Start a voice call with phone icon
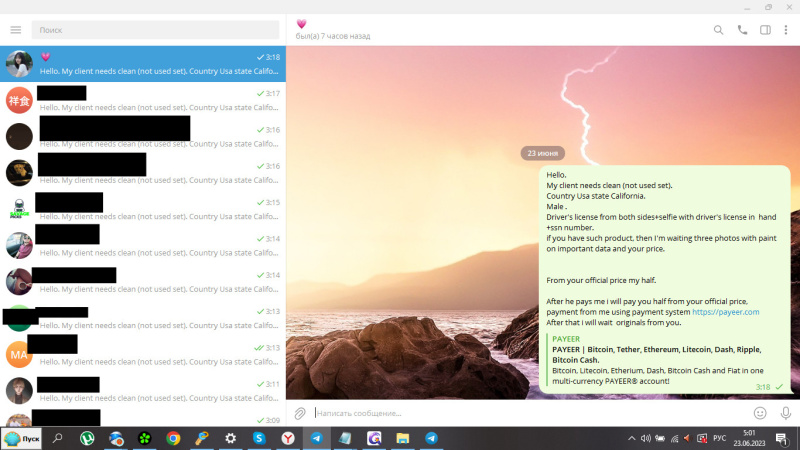800x450 pixels. (742, 30)
